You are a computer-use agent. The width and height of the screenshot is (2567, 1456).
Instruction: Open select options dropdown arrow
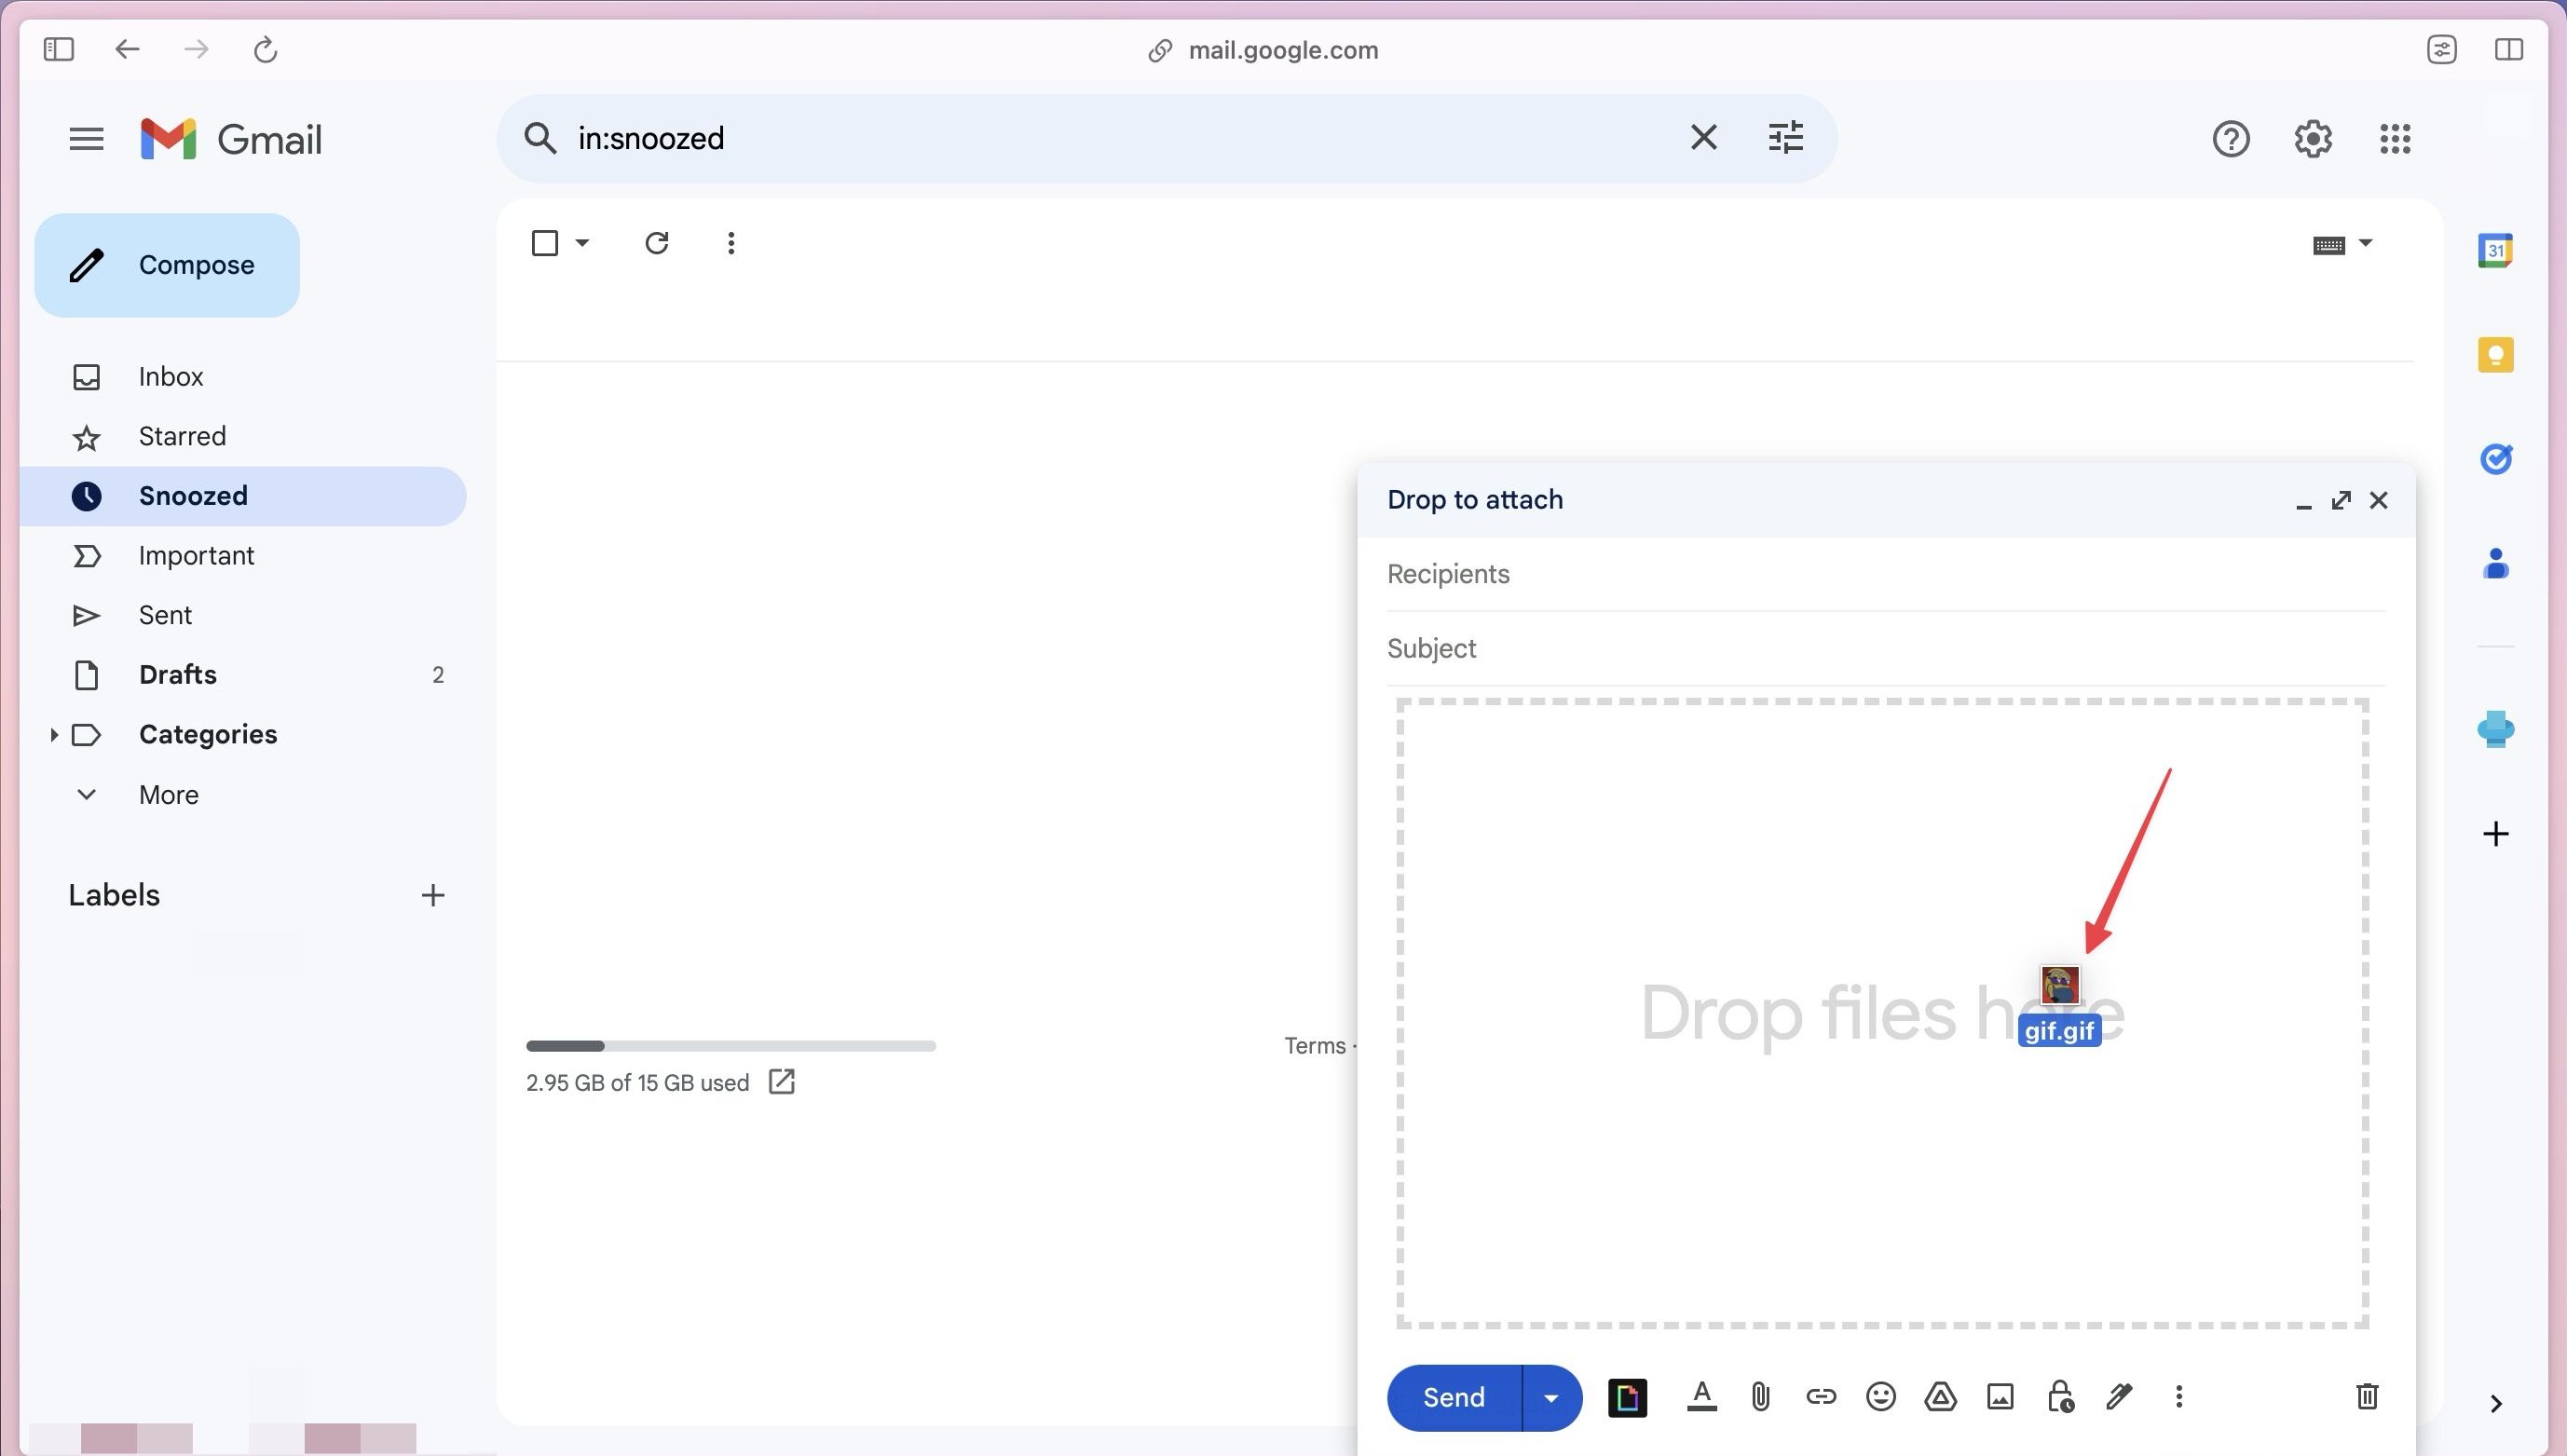click(x=582, y=243)
